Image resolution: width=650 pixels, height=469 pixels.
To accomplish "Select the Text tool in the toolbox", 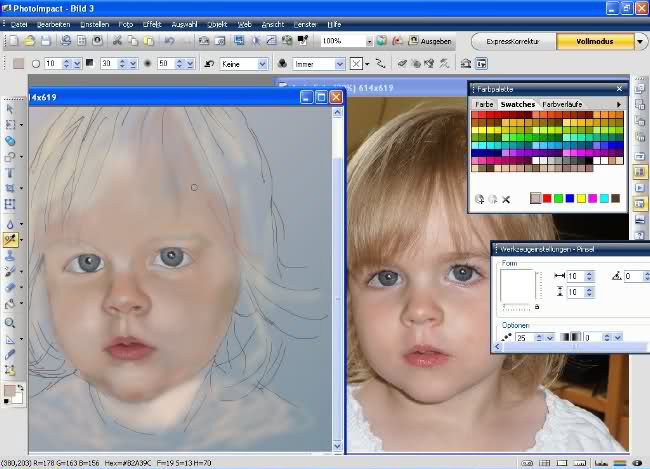I will pyautogui.click(x=10, y=173).
